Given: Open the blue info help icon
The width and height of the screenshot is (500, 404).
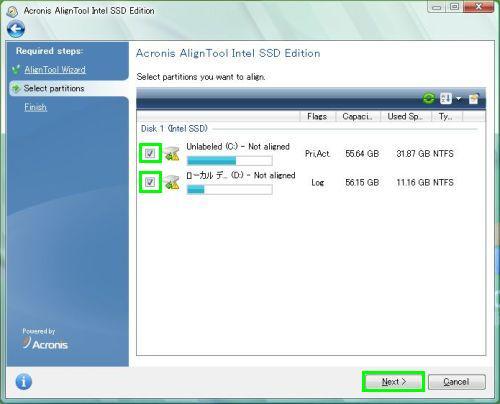Looking at the screenshot, I should [24, 382].
